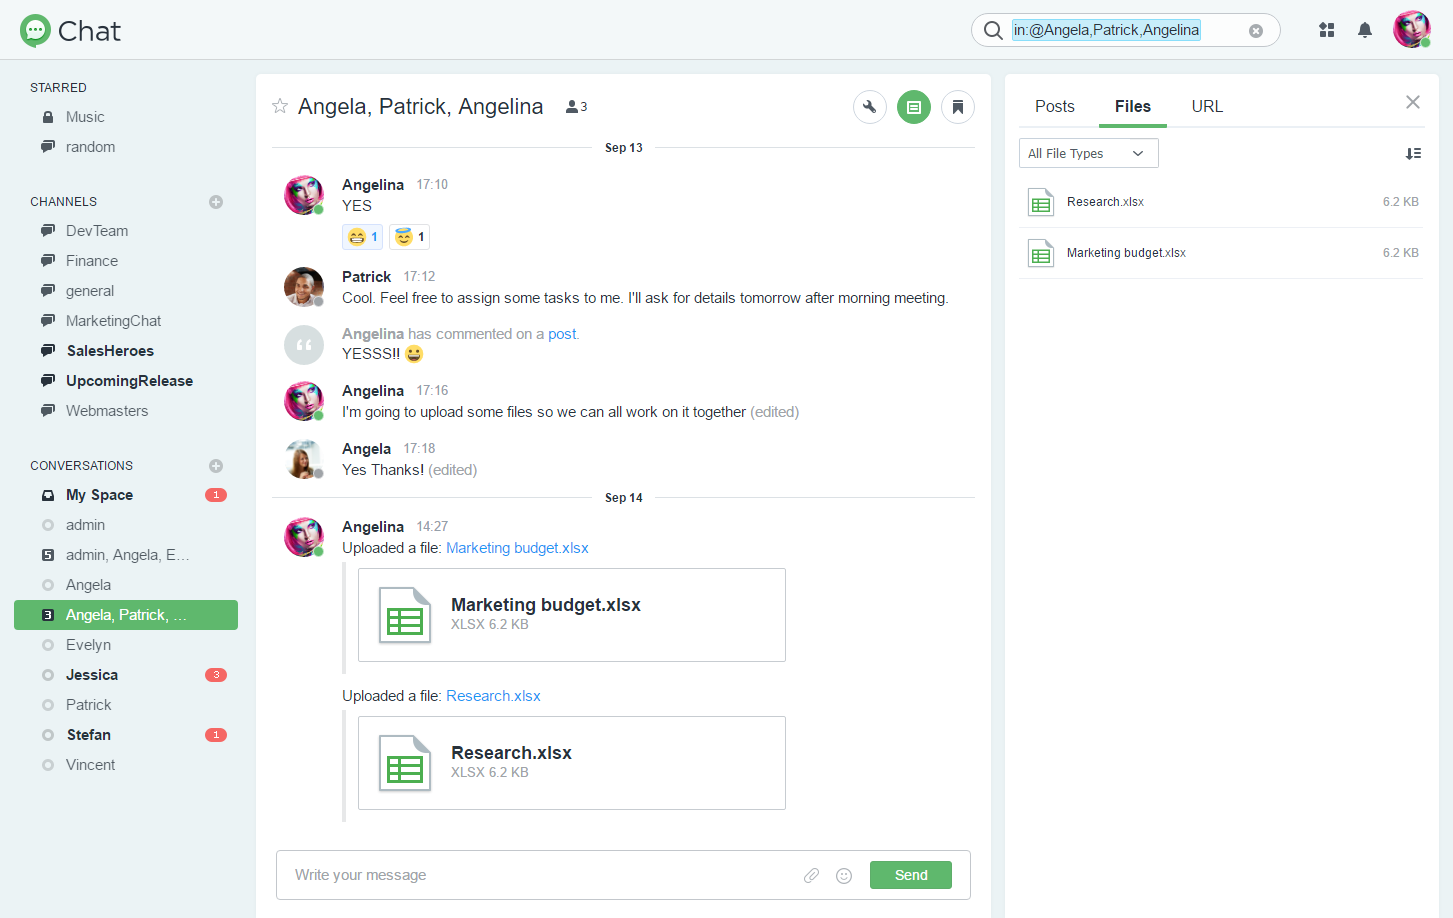Toggle the green files panel button
The width and height of the screenshot is (1453, 918).
click(913, 107)
